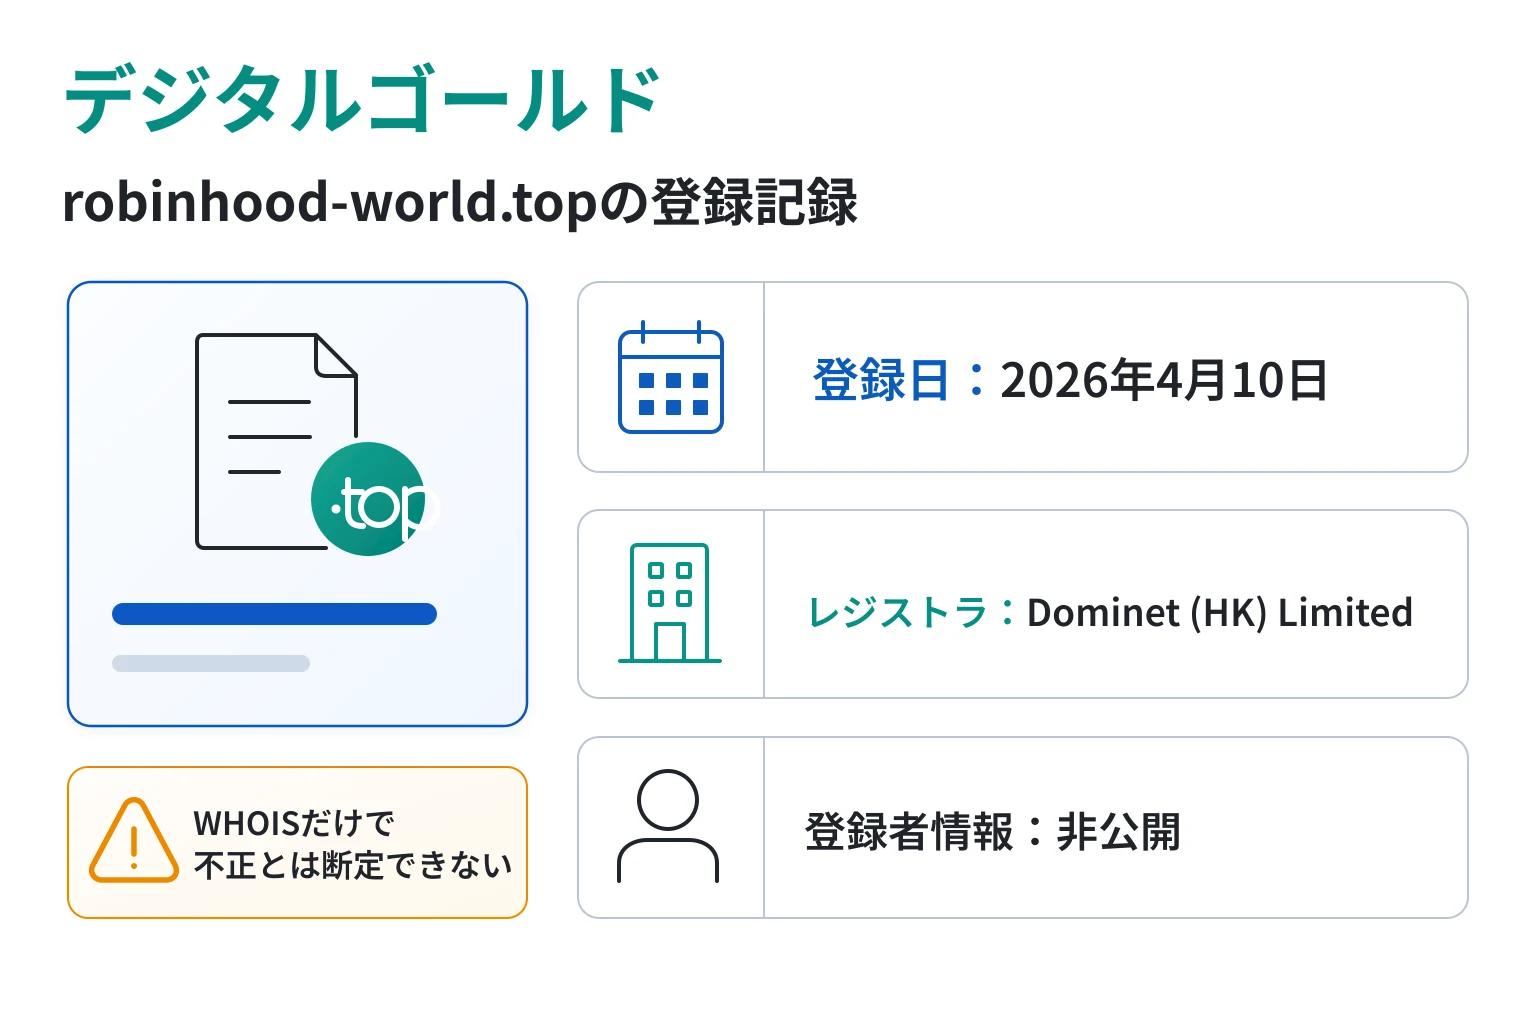Screen dimensions: 1536x1024
Task: Click the レジストラ label
Action: click(x=897, y=612)
